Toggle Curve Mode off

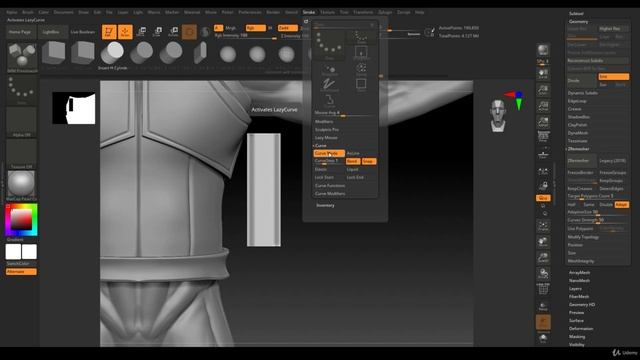point(329,153)
